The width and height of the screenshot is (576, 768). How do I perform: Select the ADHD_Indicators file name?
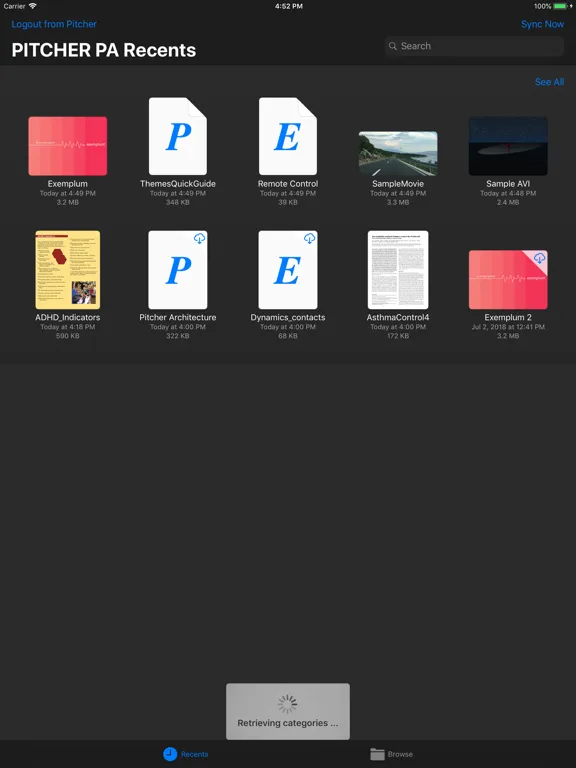click(68, 317)
